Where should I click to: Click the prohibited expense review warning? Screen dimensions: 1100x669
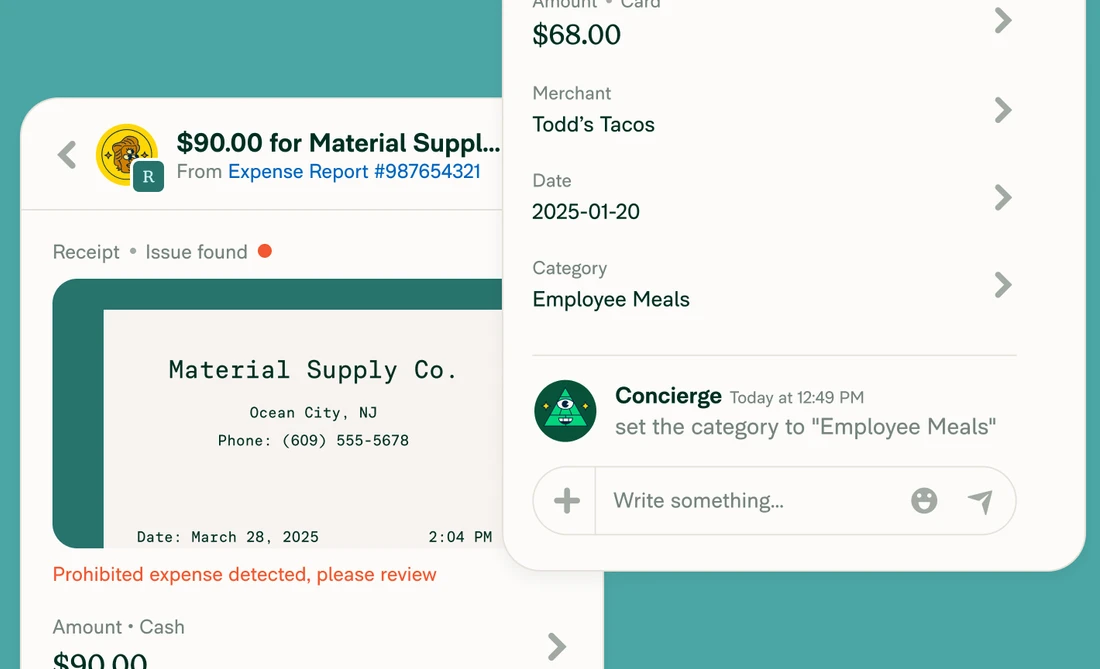243,574
